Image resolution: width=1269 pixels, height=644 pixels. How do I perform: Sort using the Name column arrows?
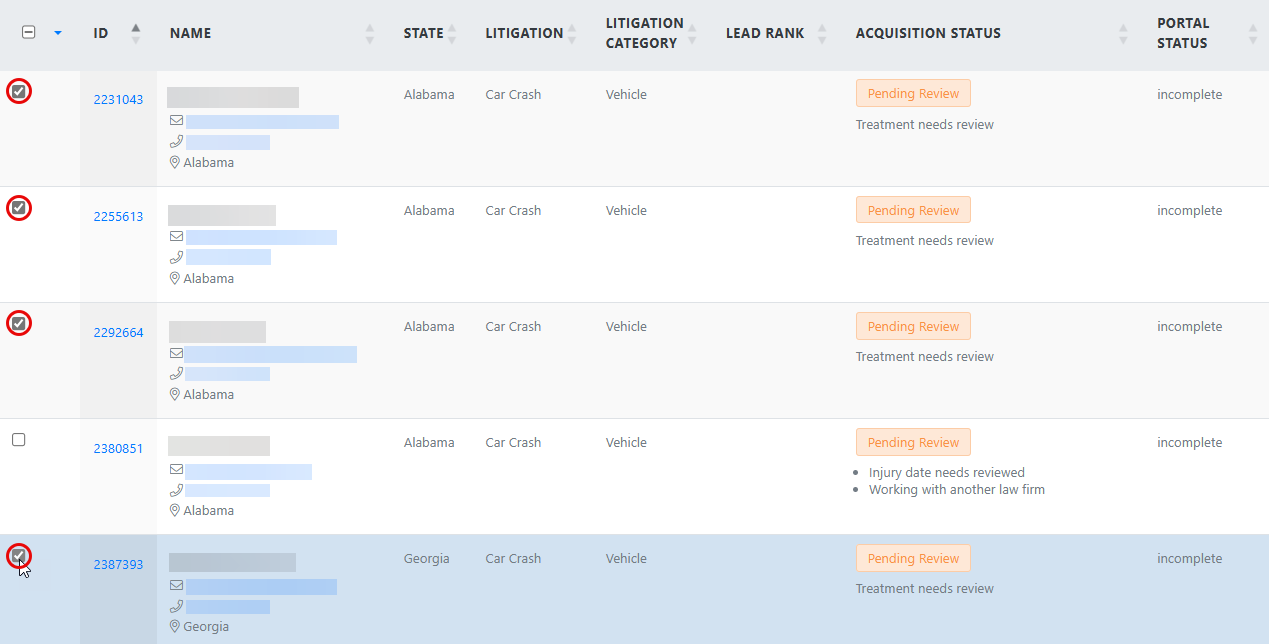[x=370, y=33]
